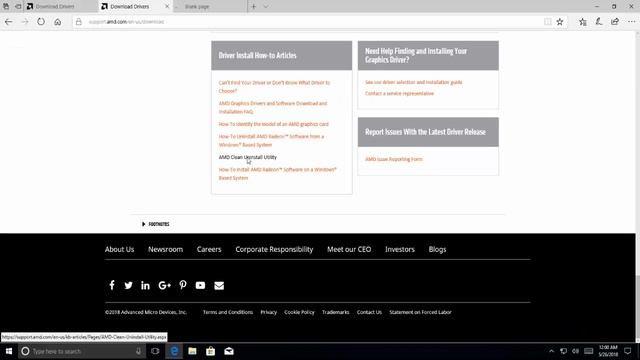Open Corporate Responsibility footer link
Image resolution: width=640 pixels, height=360 pixels.
[x=274, y=249]
